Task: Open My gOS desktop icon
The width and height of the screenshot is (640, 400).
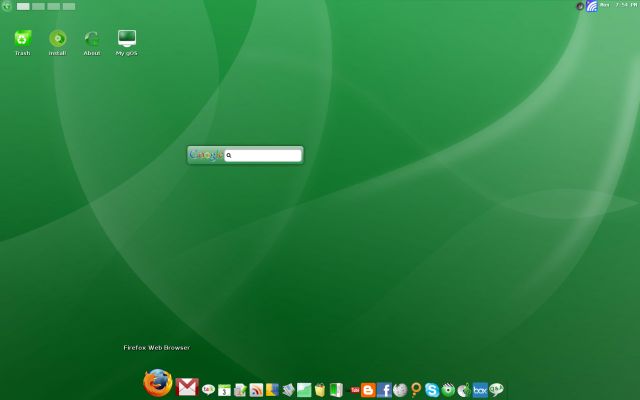Action: (127, 43)
